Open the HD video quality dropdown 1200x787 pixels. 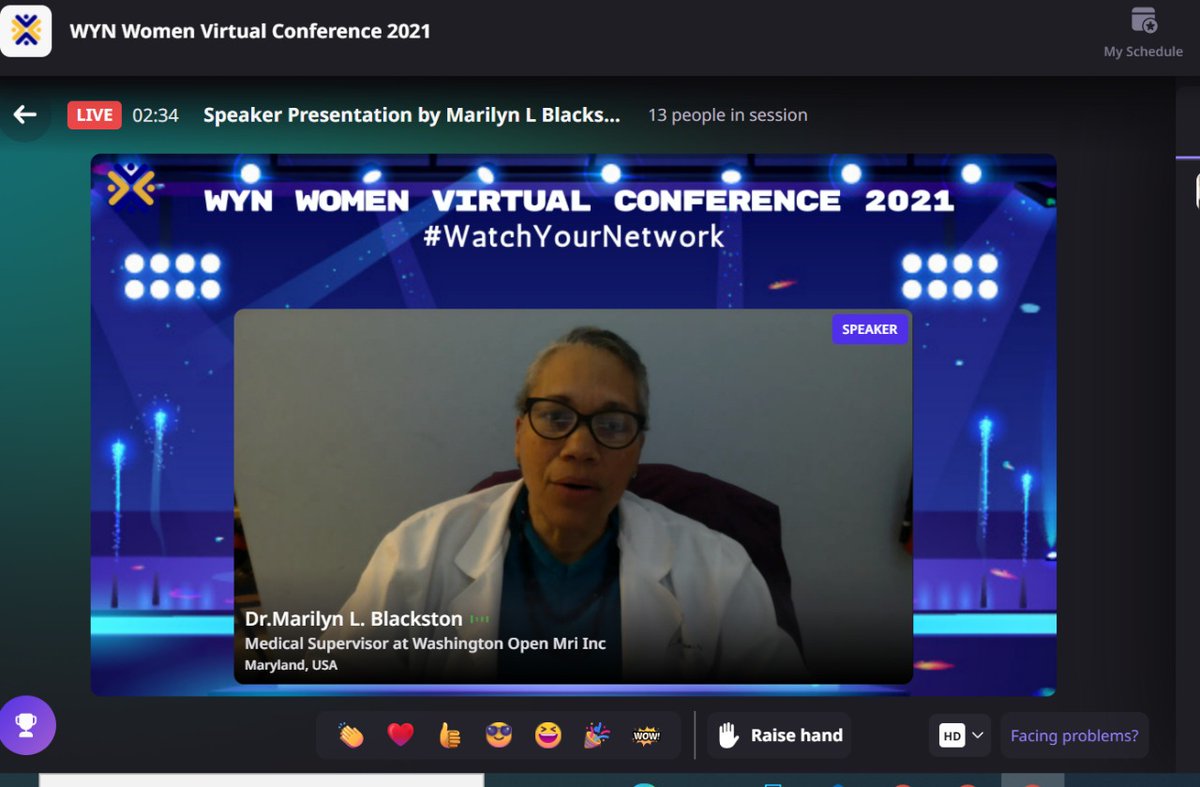961,736
